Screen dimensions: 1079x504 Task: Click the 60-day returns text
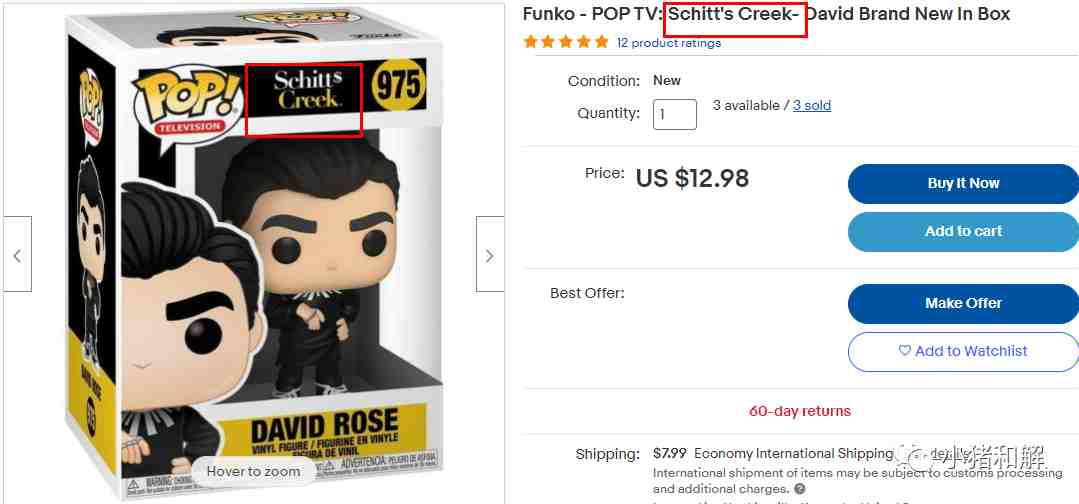pos(799,411)
